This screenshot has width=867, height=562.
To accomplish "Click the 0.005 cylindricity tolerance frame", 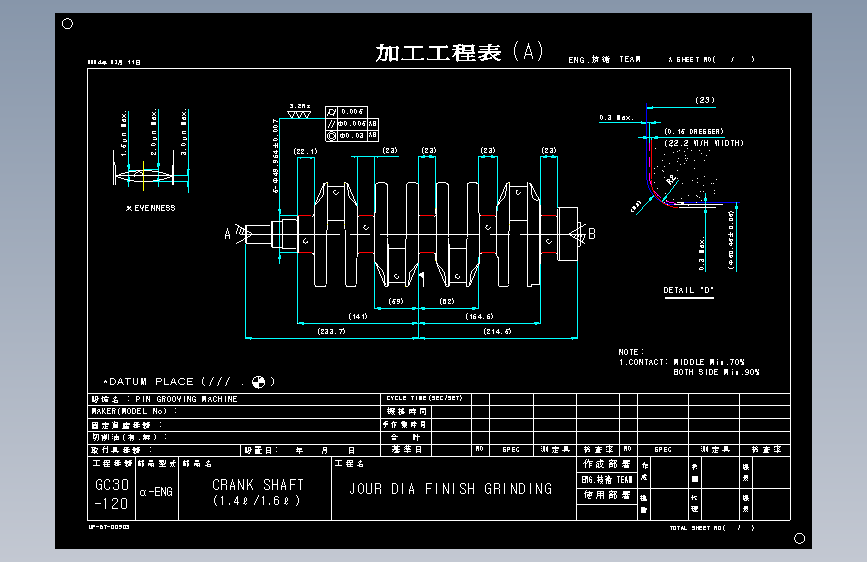I will 346,112.
